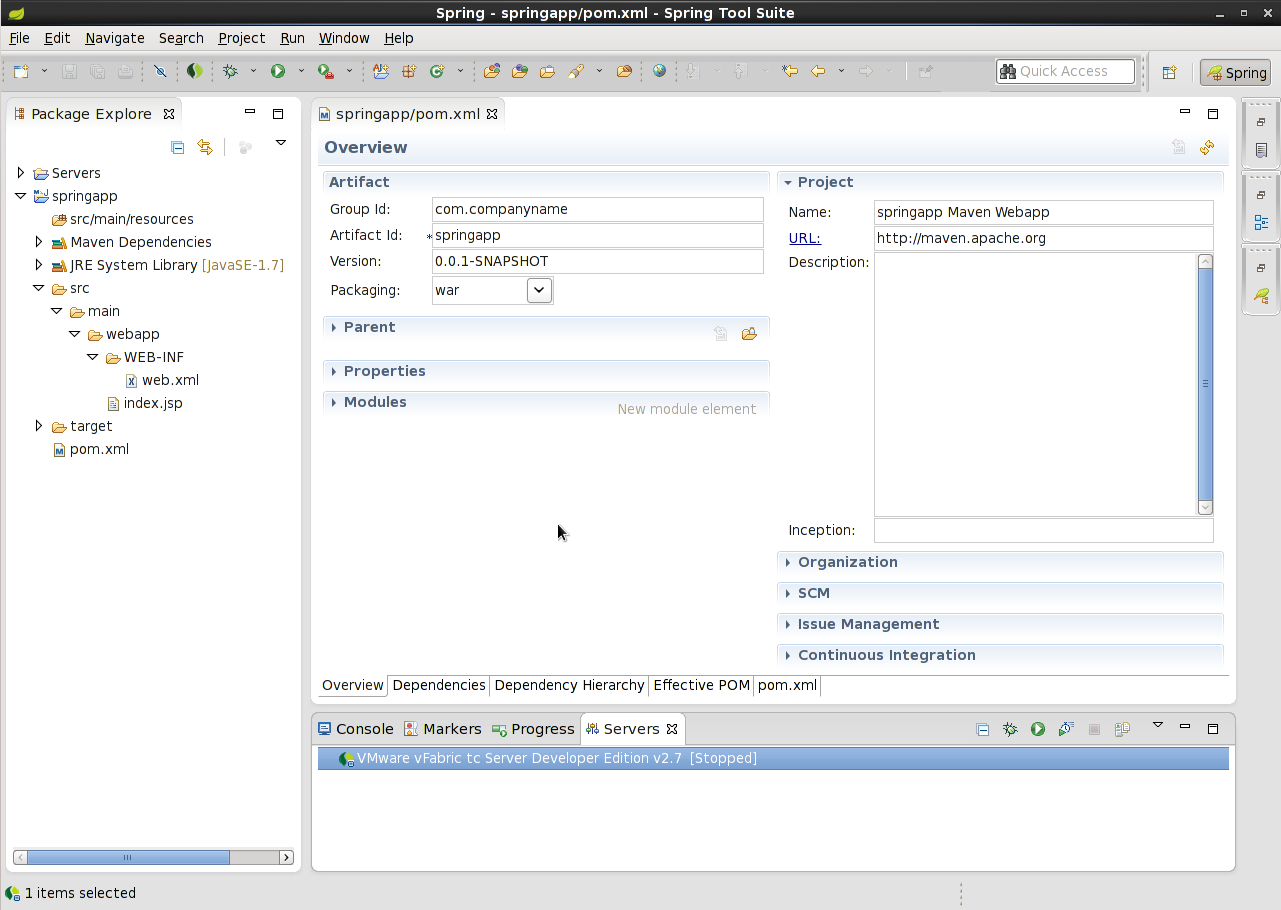Switch to the Dependencies tab

439,685
